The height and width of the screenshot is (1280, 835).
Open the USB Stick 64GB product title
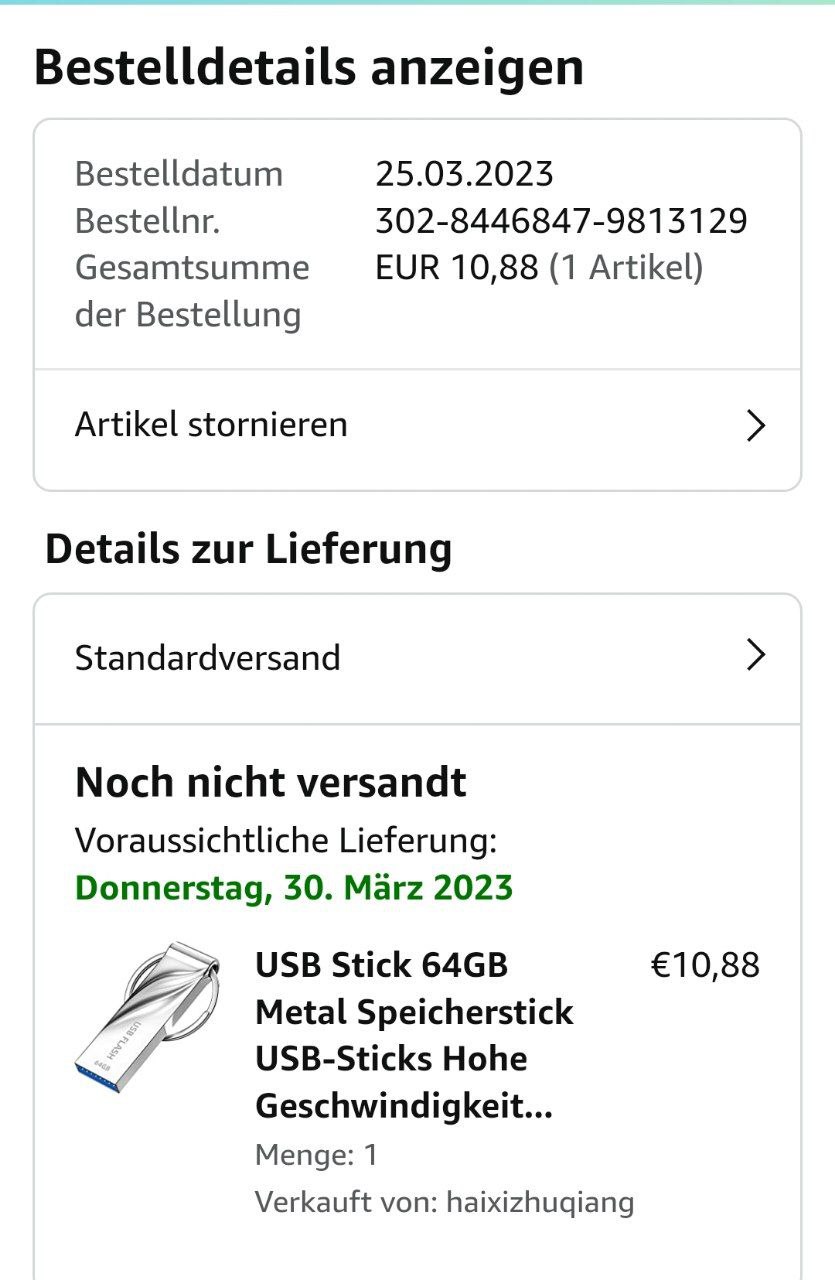tap(414, 1036)
